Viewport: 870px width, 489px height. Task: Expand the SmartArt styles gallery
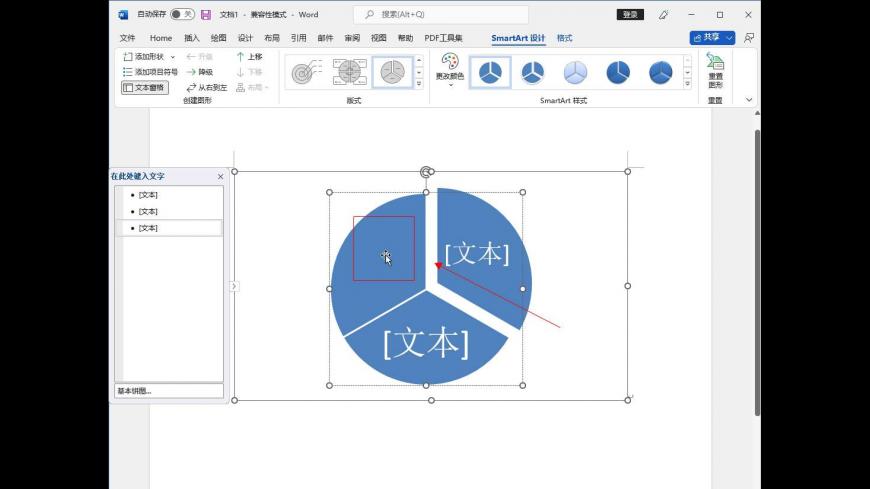tap(687, 85)
